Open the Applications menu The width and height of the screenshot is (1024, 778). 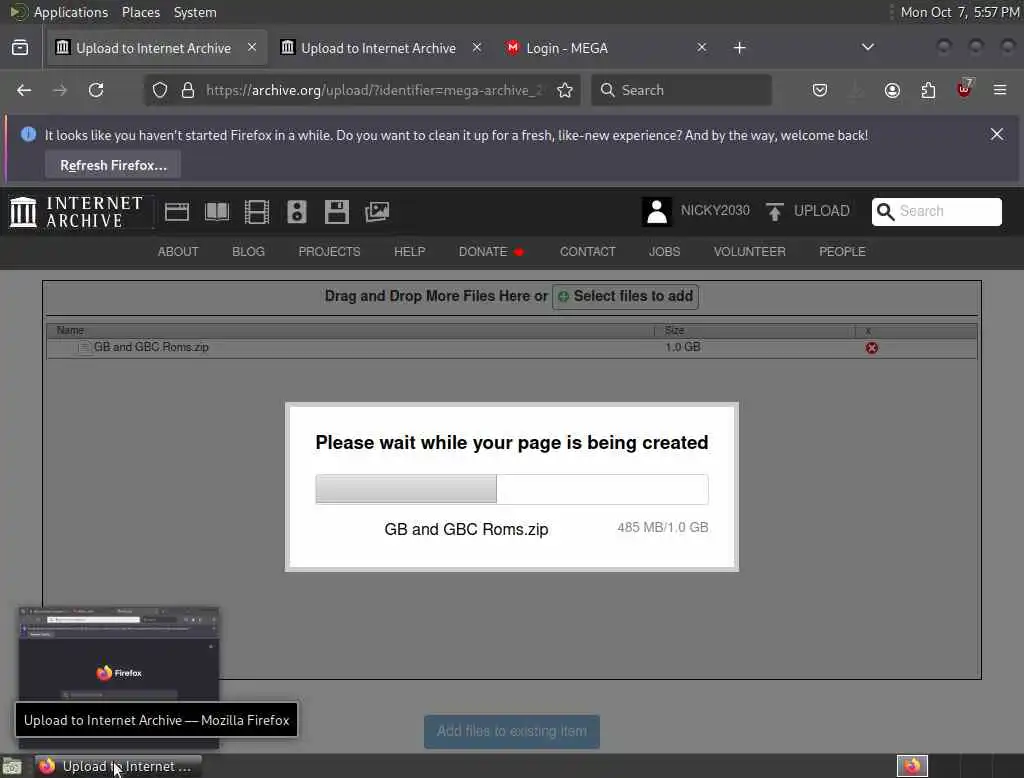point(59,12)
